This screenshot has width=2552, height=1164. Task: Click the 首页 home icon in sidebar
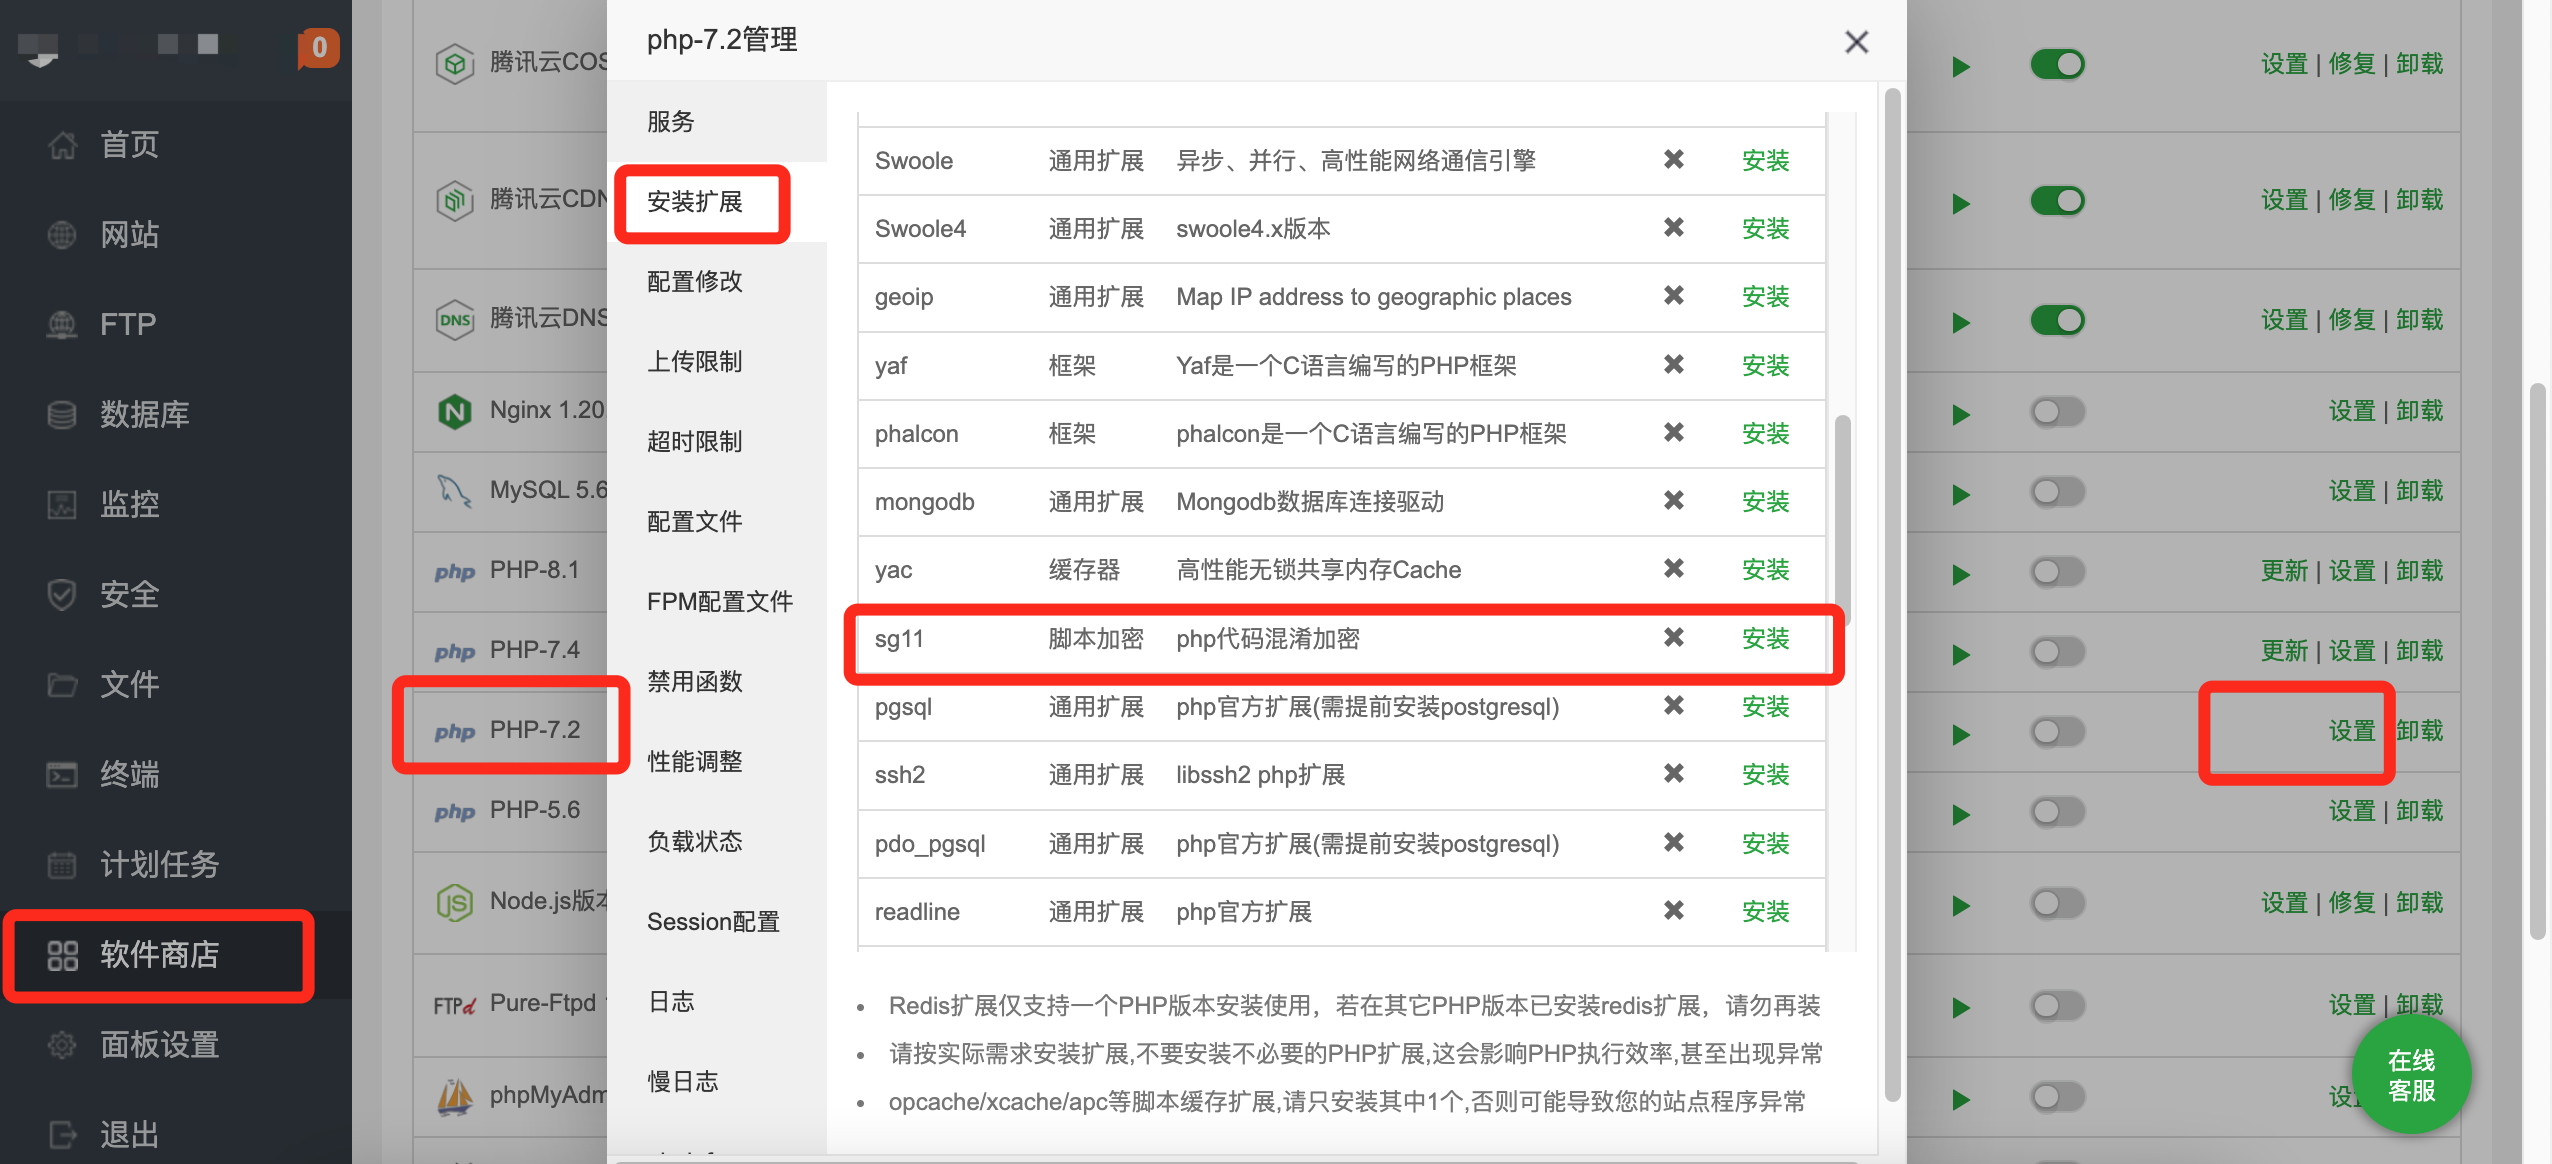(62, 145)
